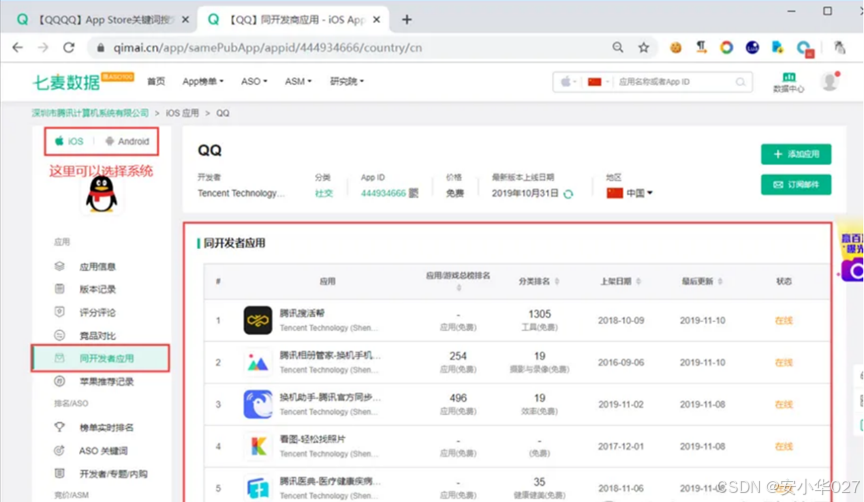This screenshot has width=864, height=502.
Task: Go back using the browser back arrow
Action: point(18,48)
